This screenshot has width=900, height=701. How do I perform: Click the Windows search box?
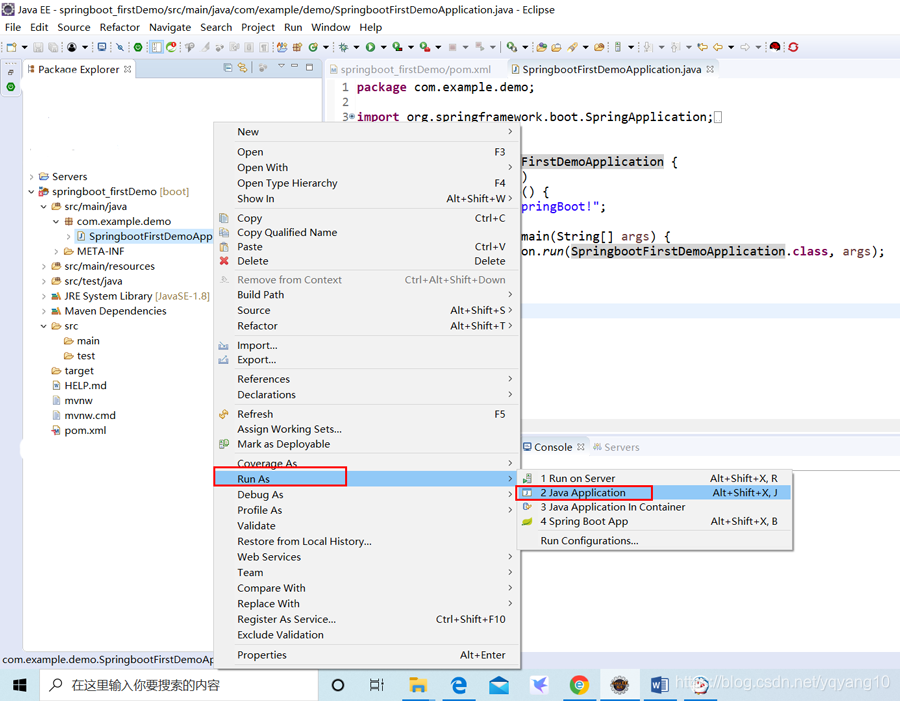[x=179, y=685]
